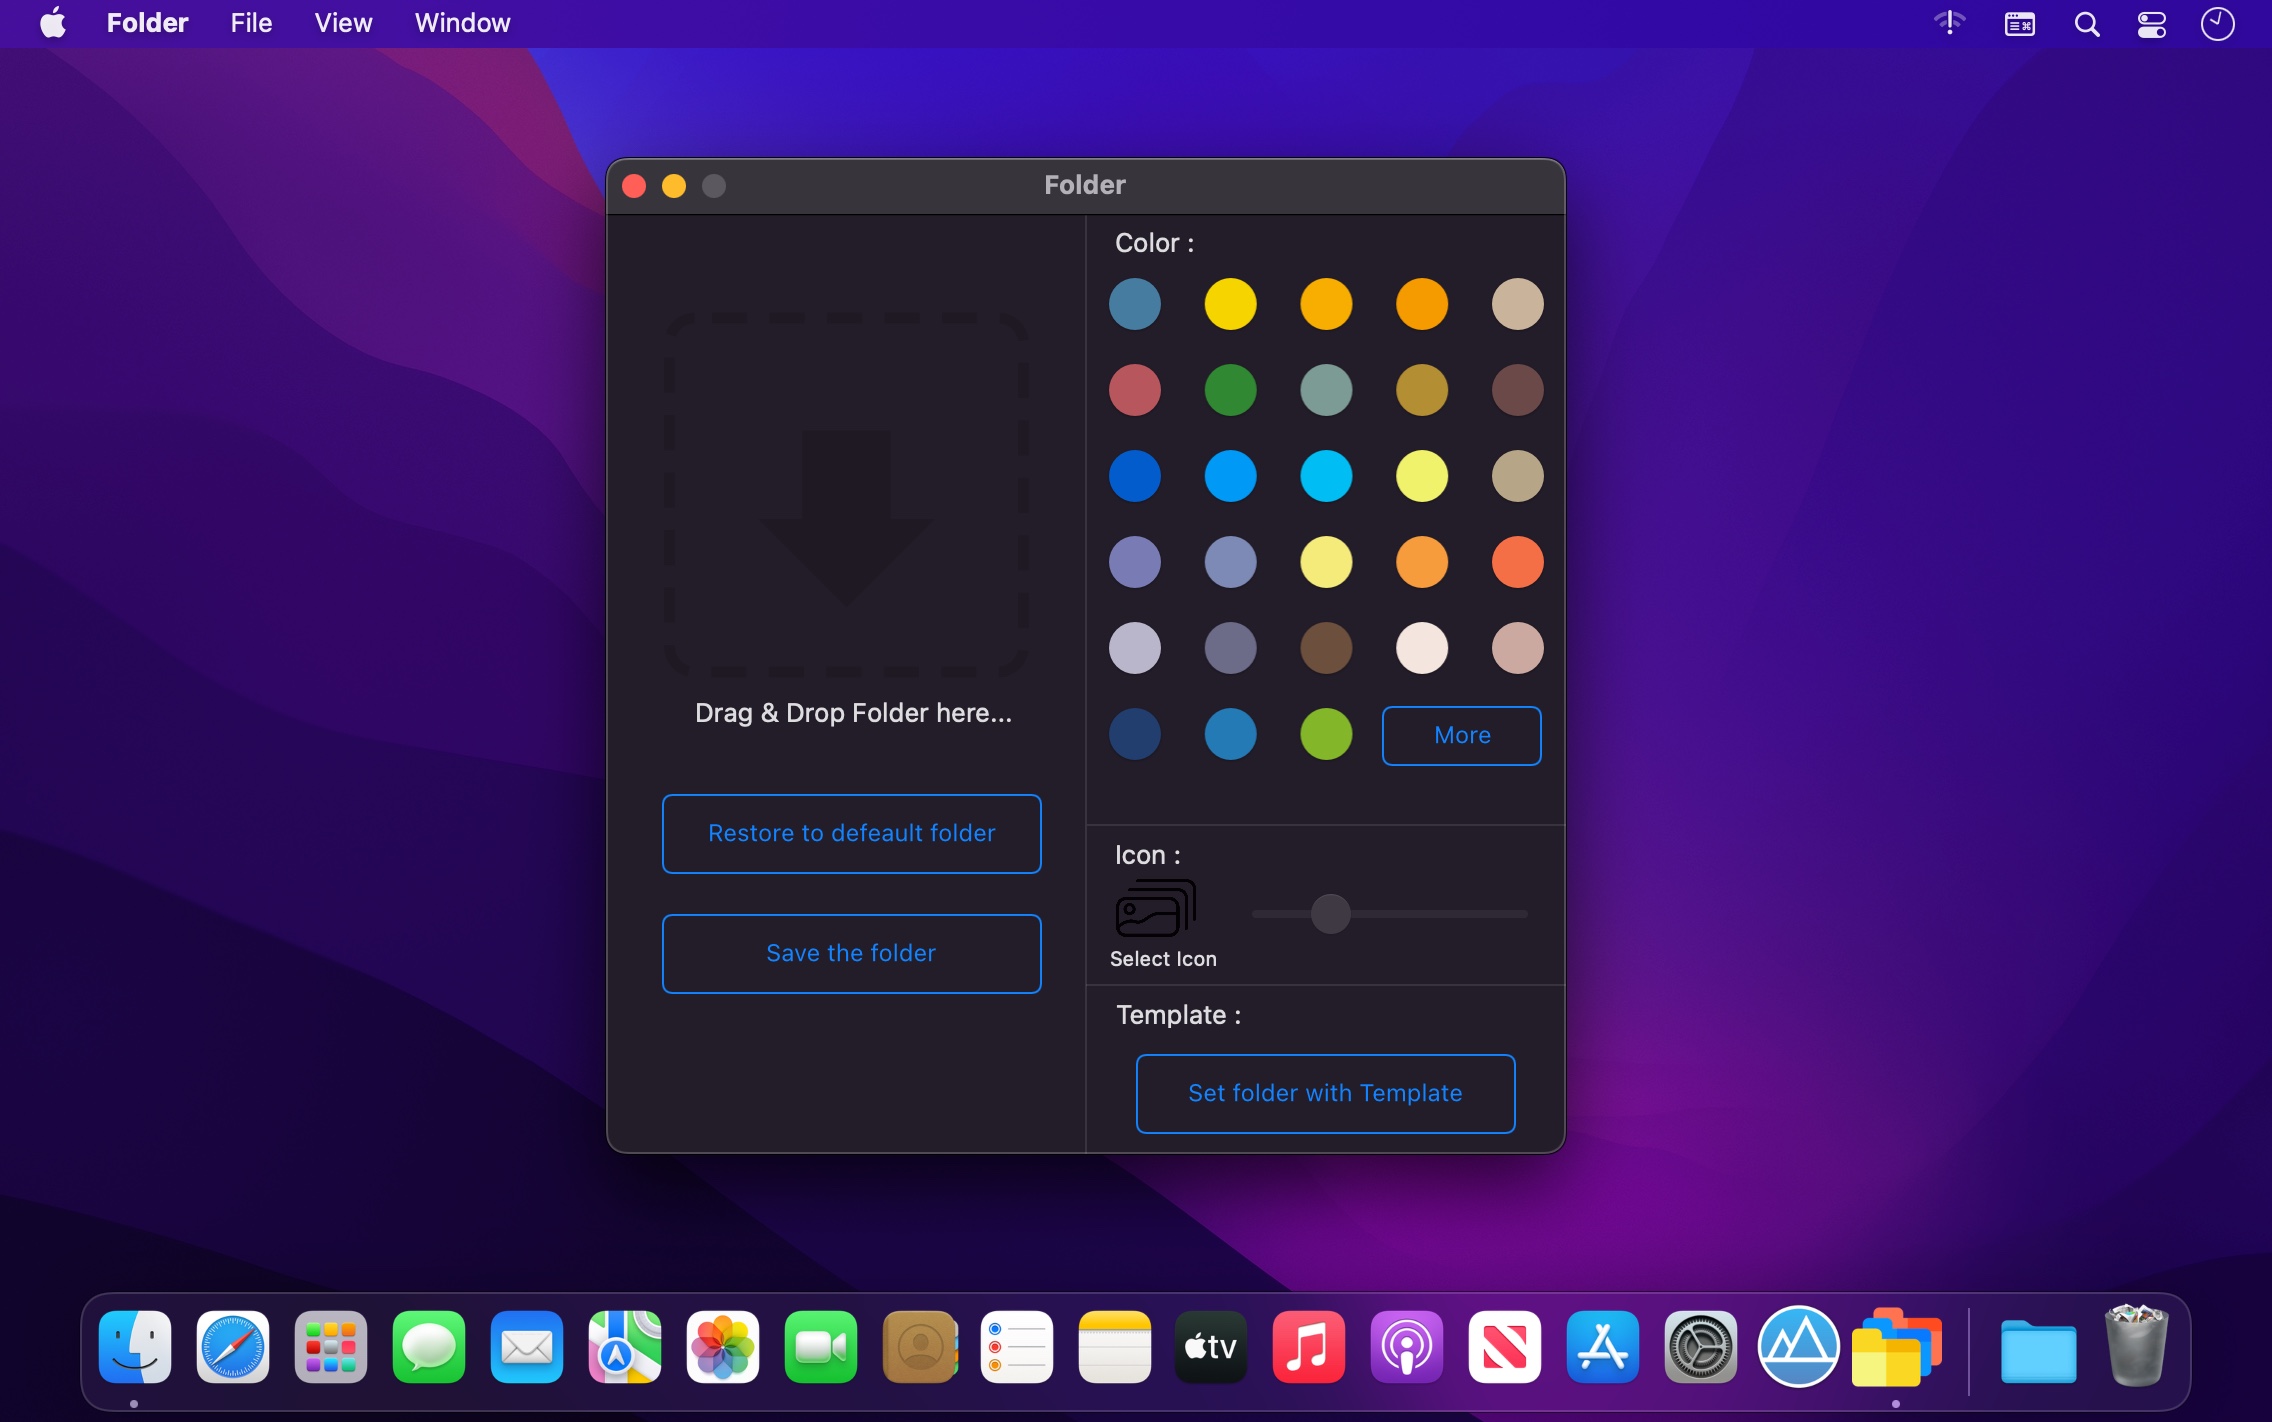2272x1422 pixels.
Task: Click the Drag & Drop Folder drop zone
Action: [x=847, y=495]
